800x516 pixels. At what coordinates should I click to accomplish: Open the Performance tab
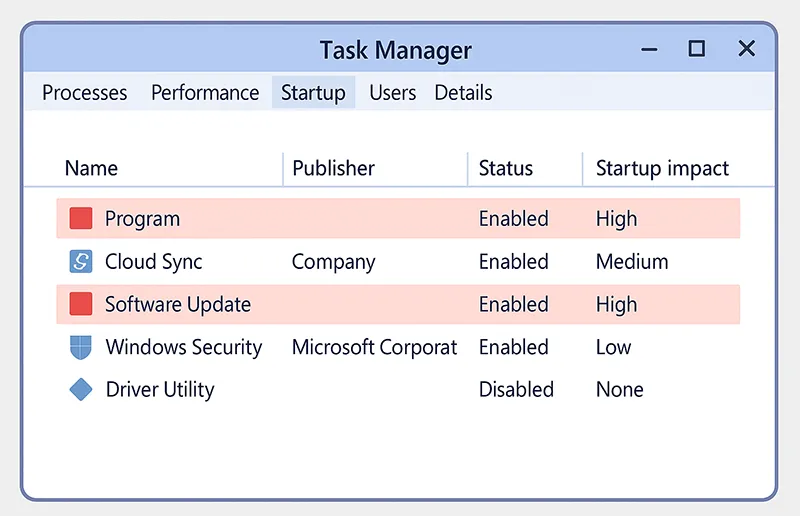click(x=205, y=93)
